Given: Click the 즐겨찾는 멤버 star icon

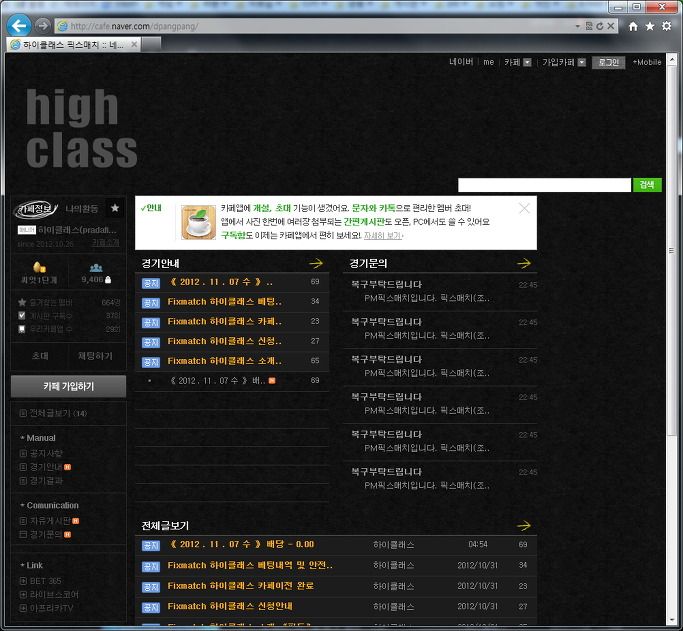Looking at the screenshot, I should coord(22,302).
